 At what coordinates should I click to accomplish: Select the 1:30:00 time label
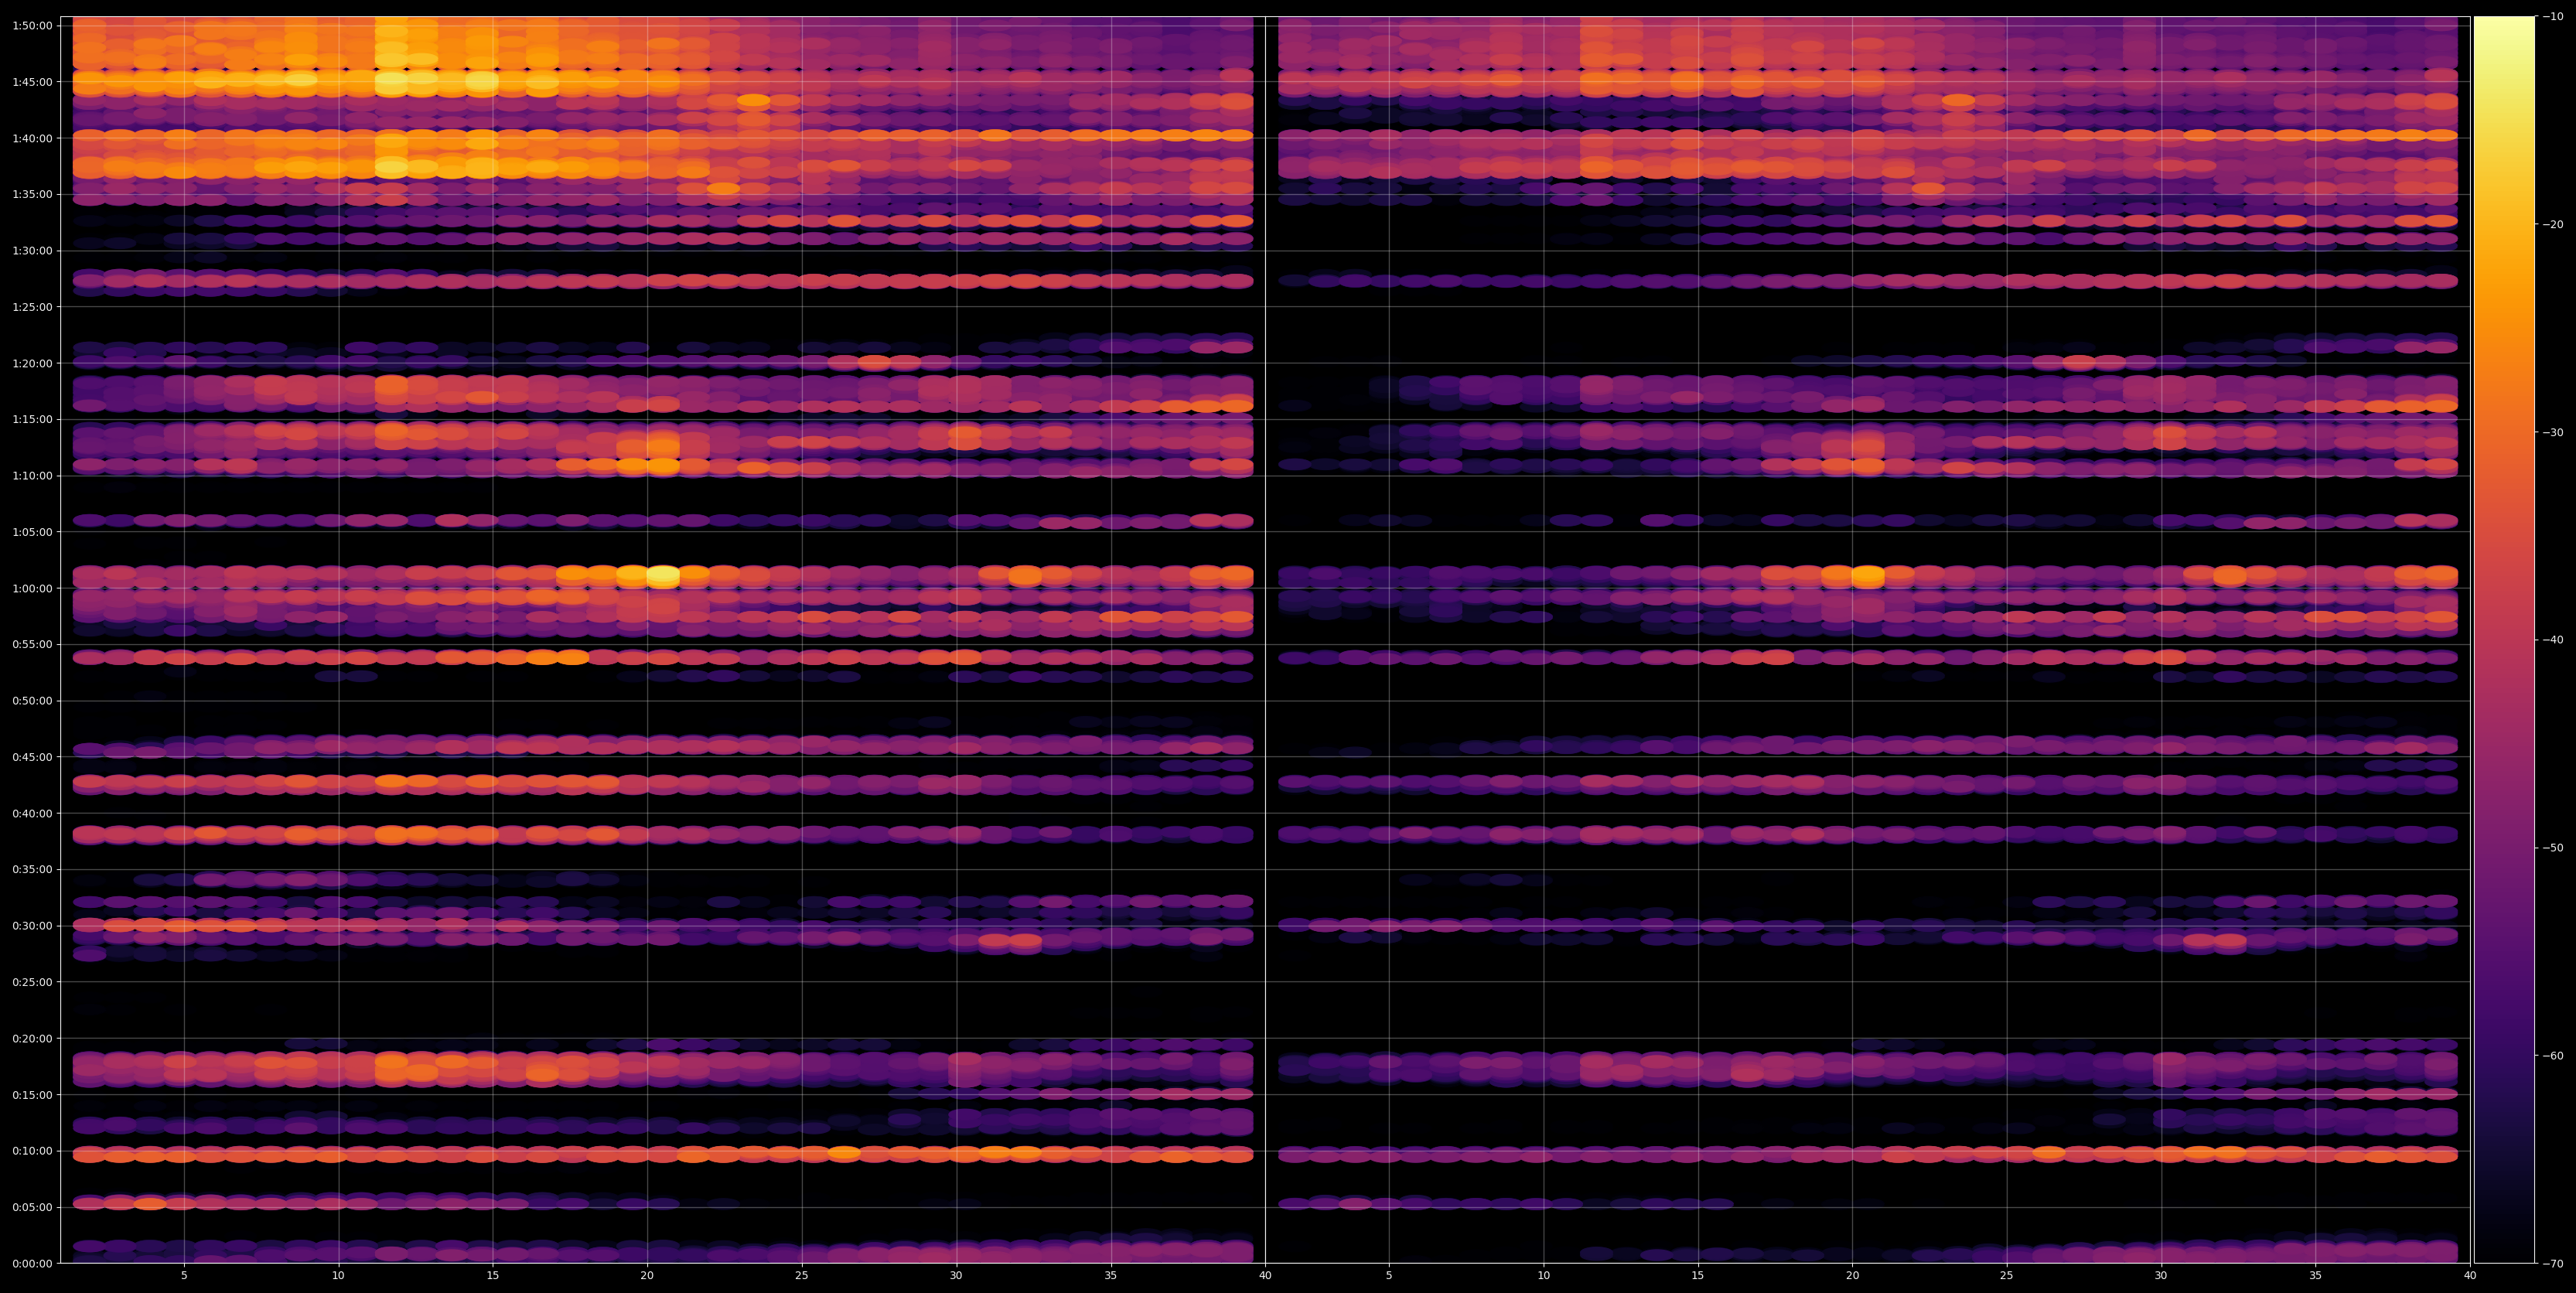pyautogui.click(x=32, y=250)
